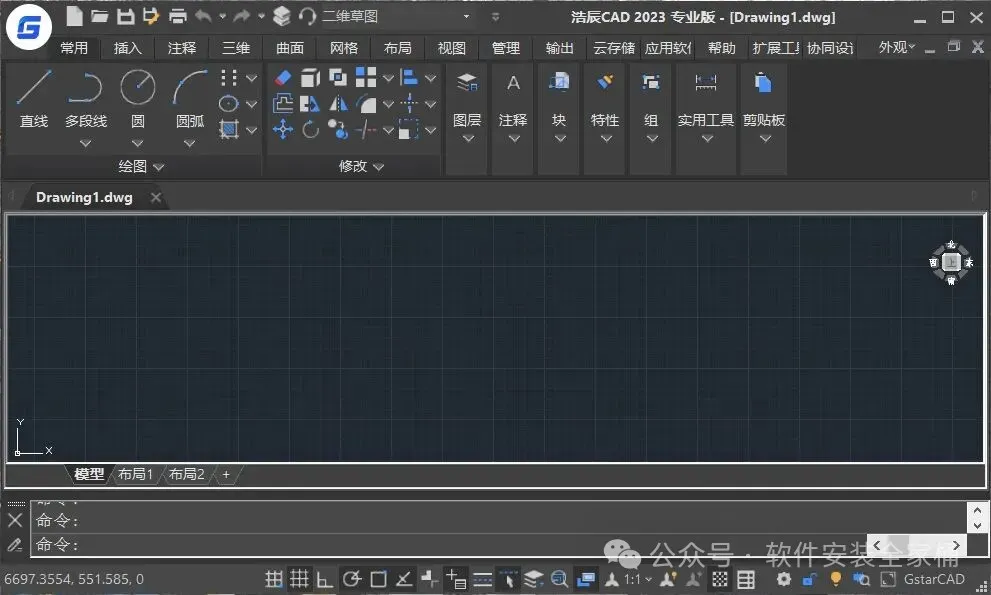The image size is (991, 595).
Task: Toggle polar tracking in status bar
Action: click(x=351, y=579)
